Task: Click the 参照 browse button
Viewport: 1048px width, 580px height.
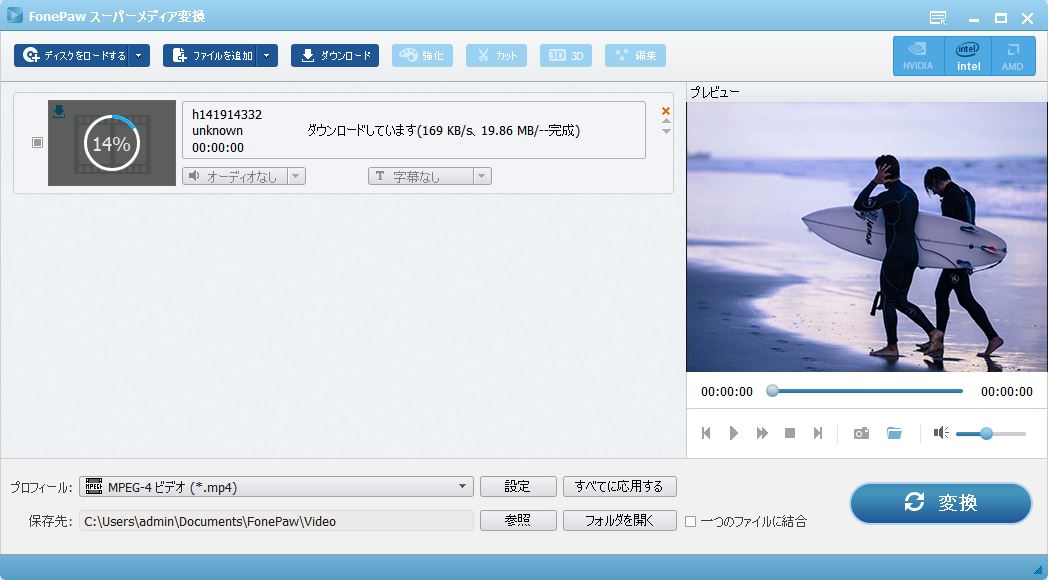Action: [x=518, y=521]
